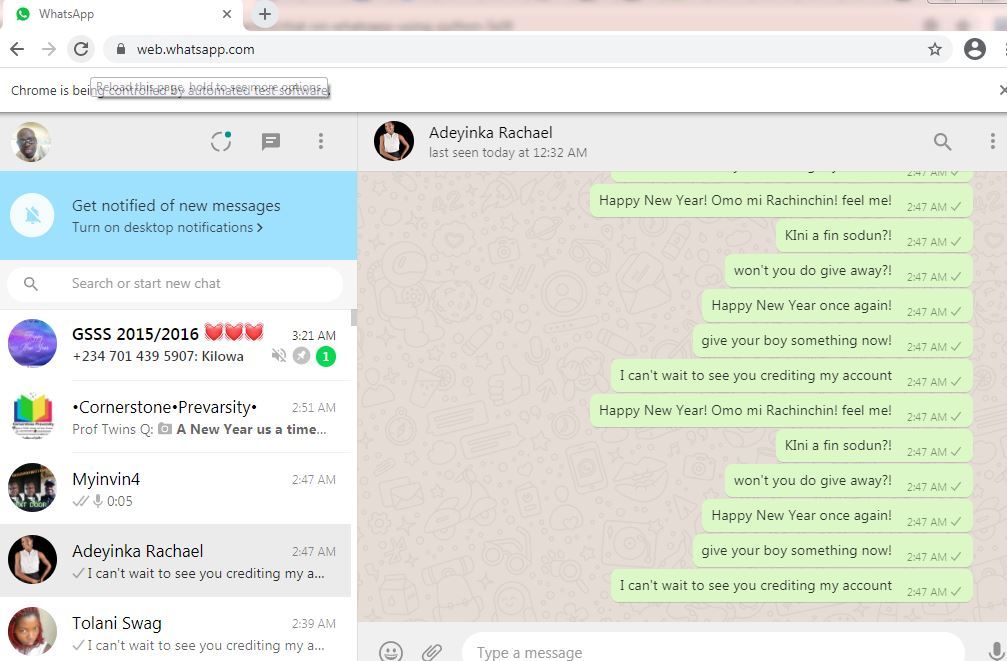Viewport: 1007px width, 661px height.
Task: Click the Myinvin4 avatar
Action: click(x=32, y=488)
